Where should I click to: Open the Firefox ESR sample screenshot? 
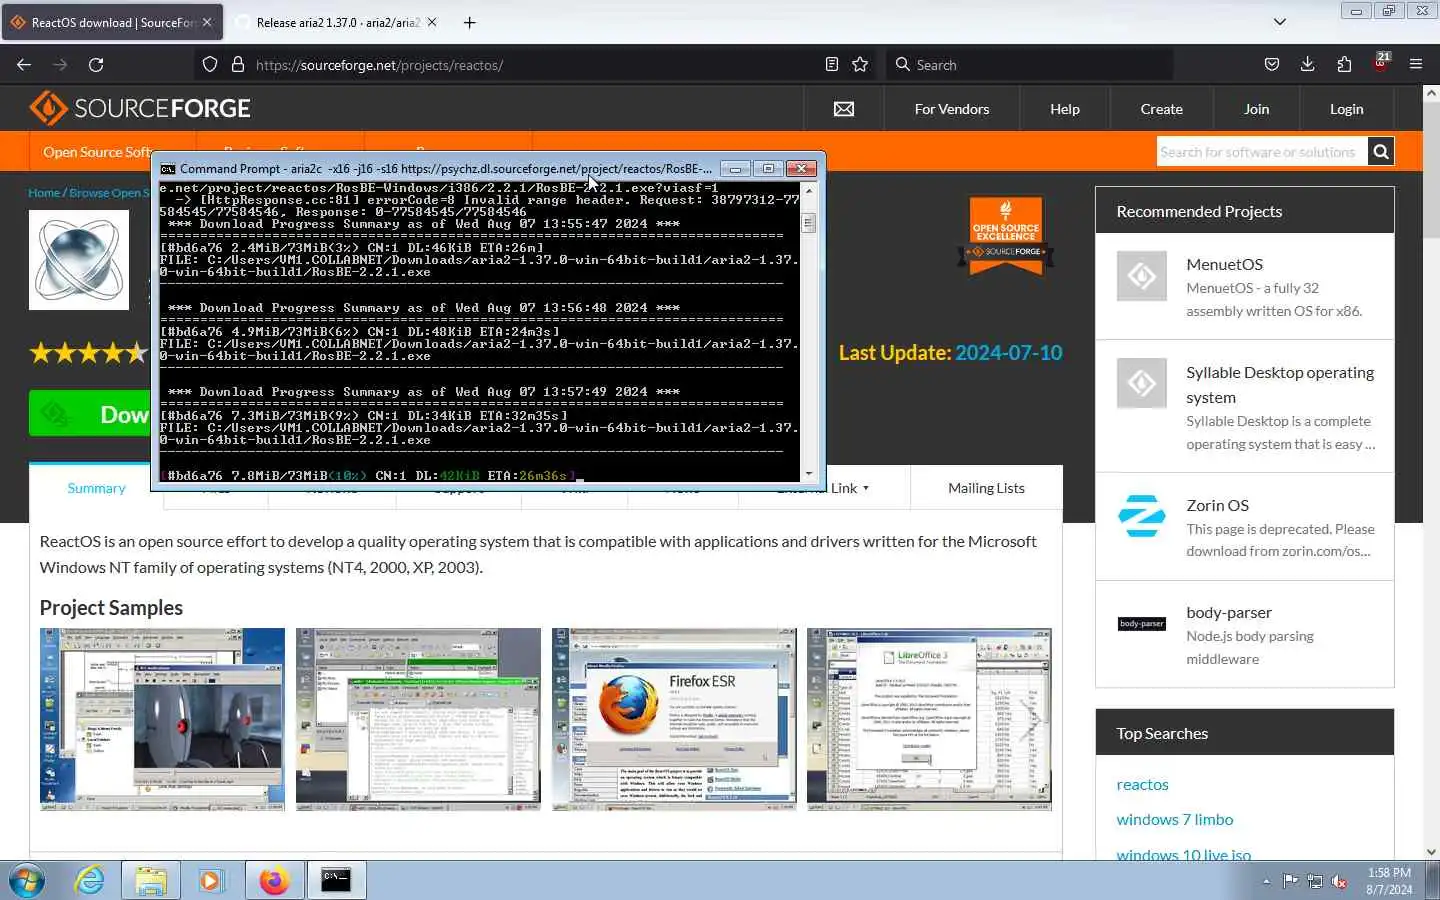[x=674, y=718]
